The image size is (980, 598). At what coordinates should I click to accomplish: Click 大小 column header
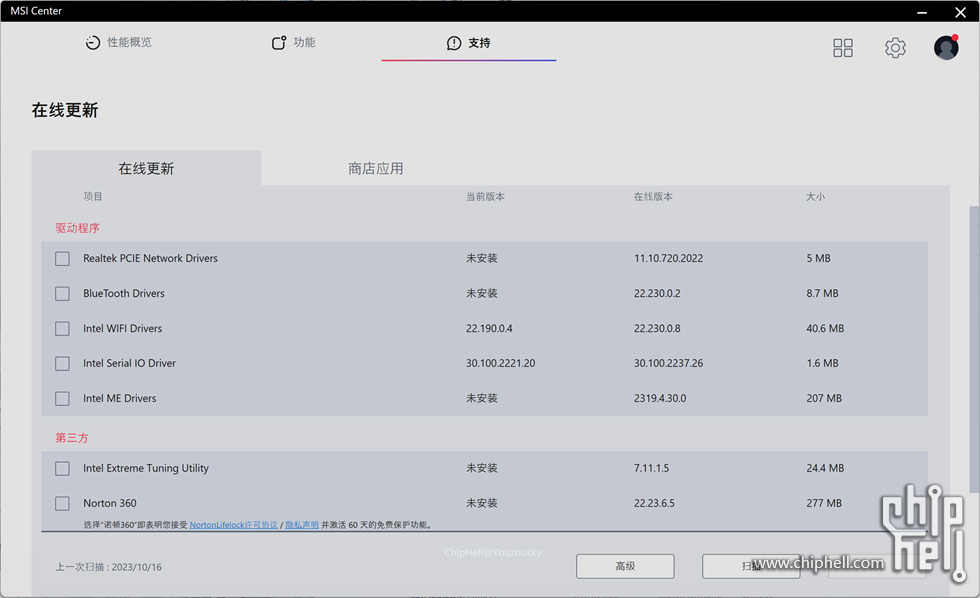815,196
